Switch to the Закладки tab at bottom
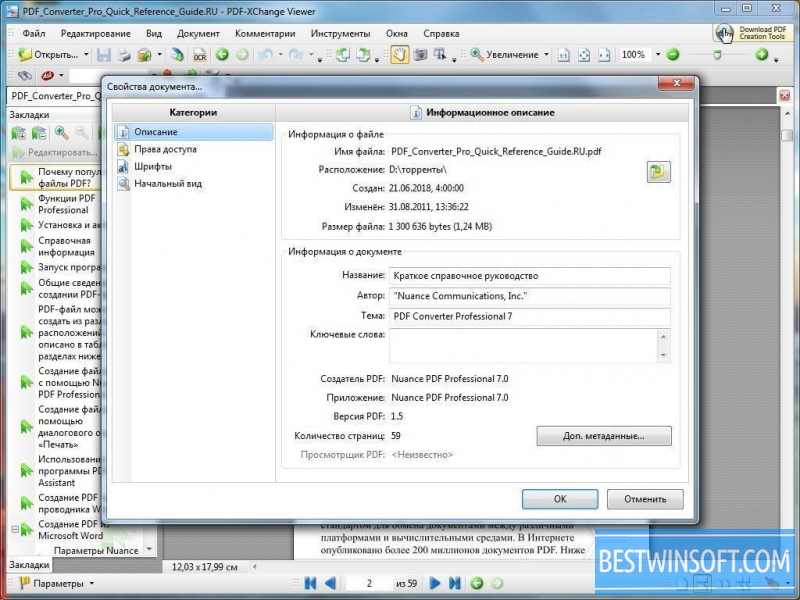800x600 pixels. pyautogui.click(x=29, y=565)
